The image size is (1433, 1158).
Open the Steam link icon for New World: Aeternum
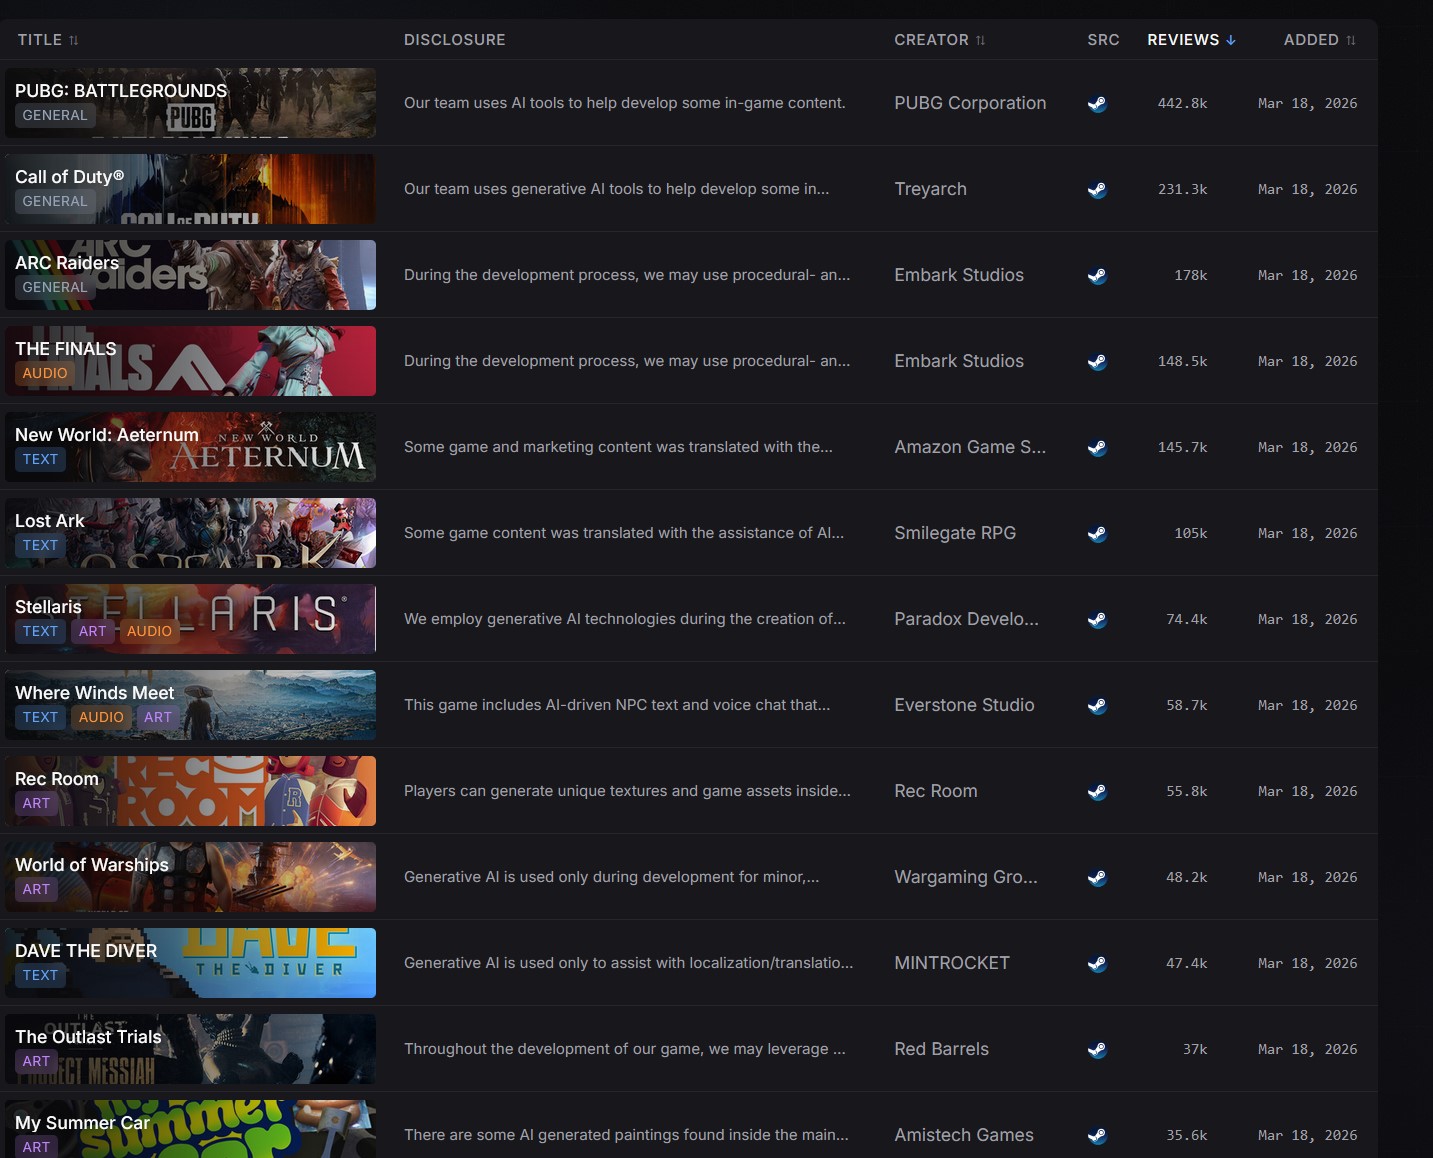pos(1097,448)
